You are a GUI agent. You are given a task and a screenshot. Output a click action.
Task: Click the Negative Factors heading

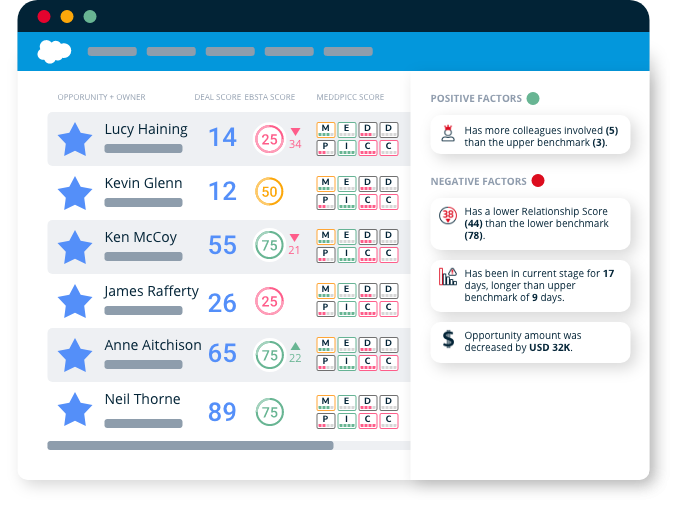(x=478, y=181)
